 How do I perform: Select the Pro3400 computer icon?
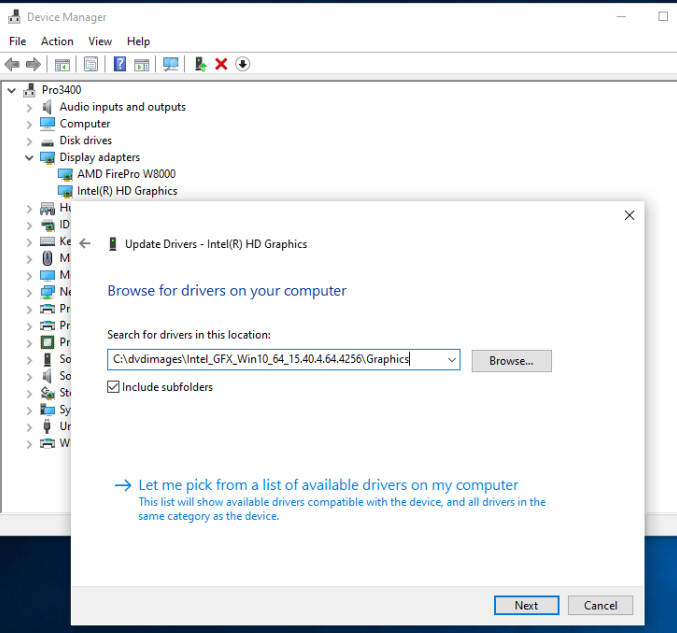[x=29, y=90]
